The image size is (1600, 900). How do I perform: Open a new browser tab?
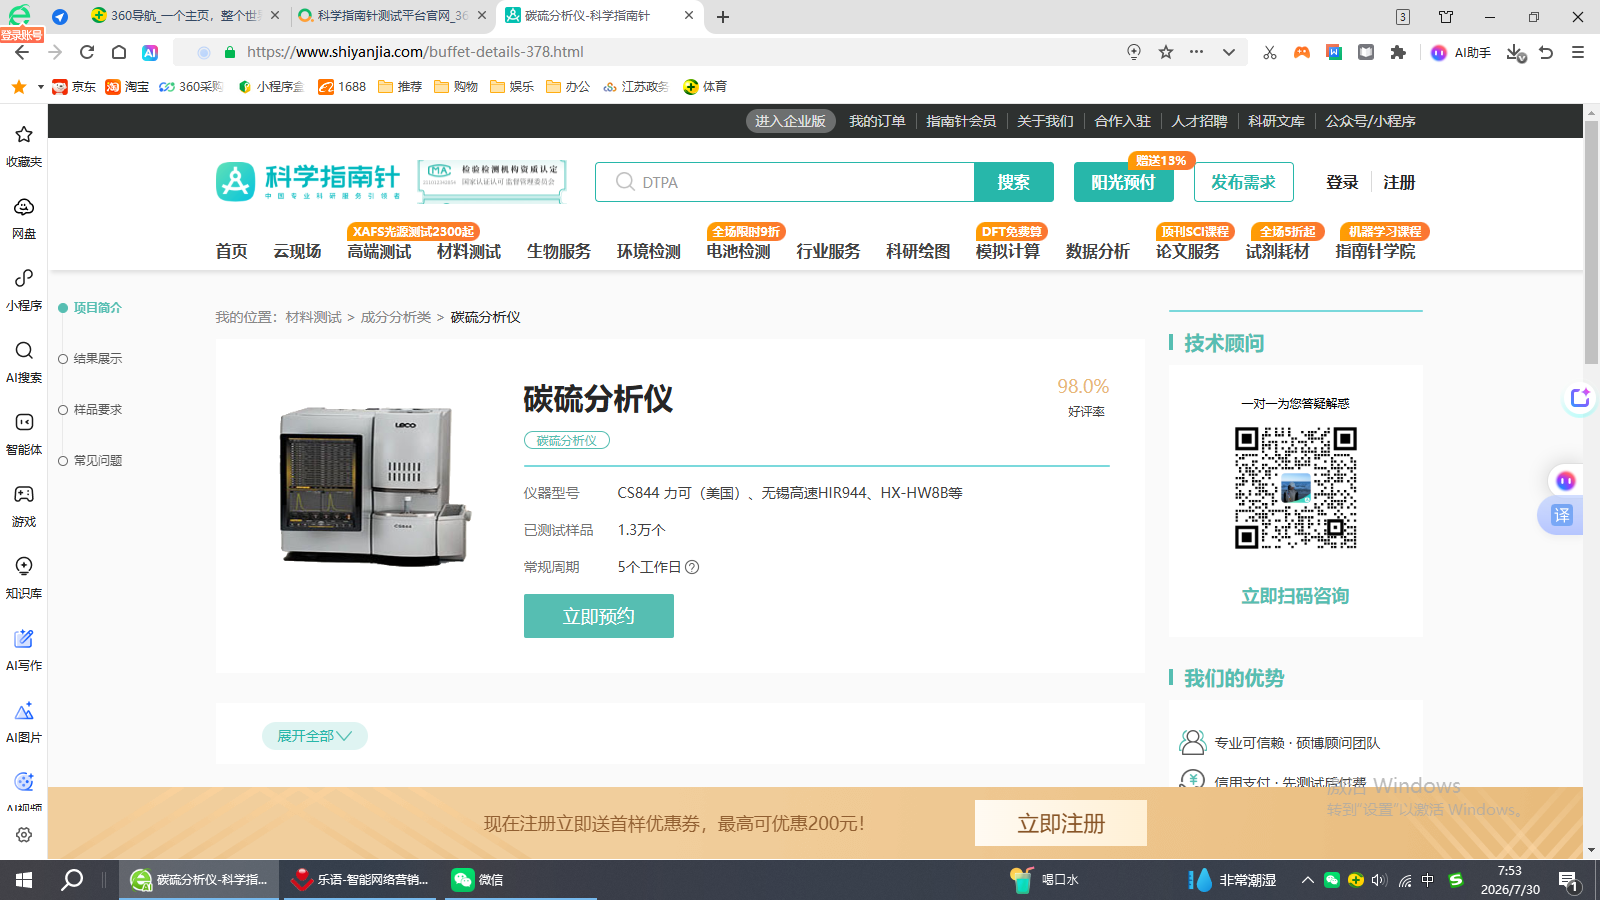point(723,17)
